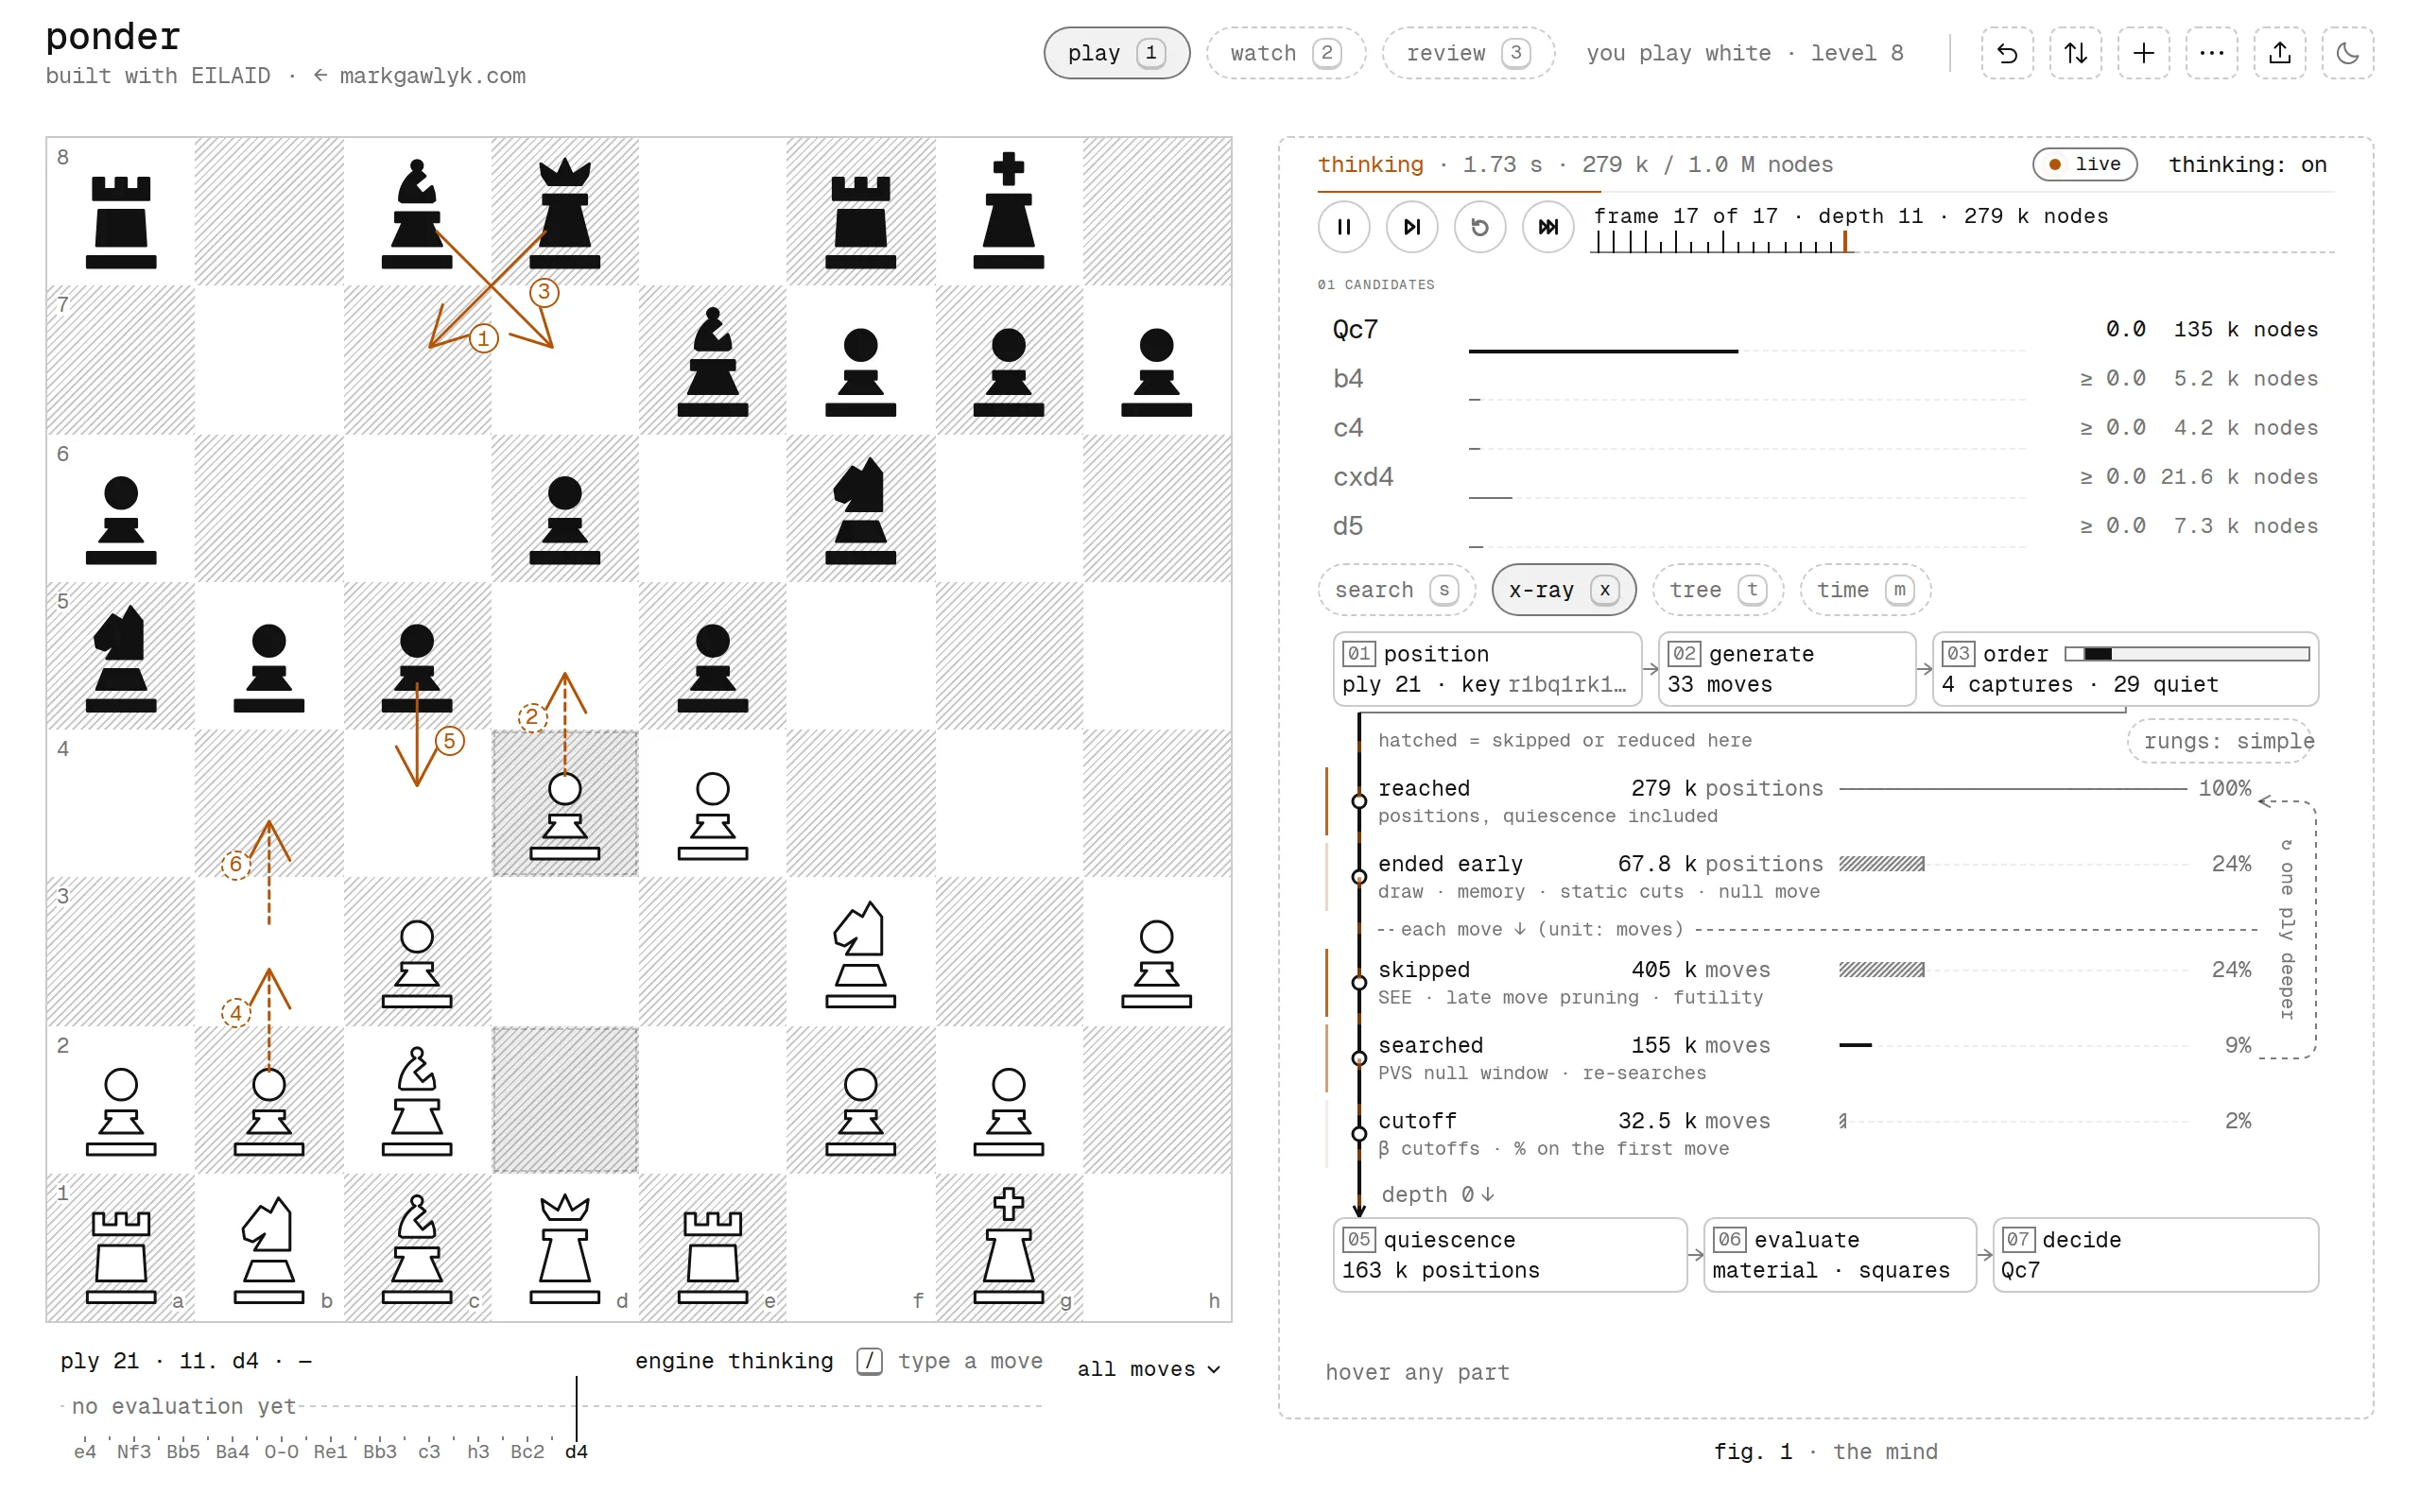
Task: Open the search view tab
Action: pyautogui.click(x=1397, y=590)
